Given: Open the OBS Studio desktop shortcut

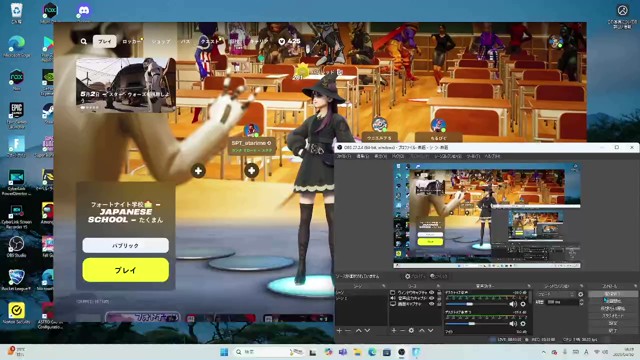Looking at the screenshot, I should point(17,247).
